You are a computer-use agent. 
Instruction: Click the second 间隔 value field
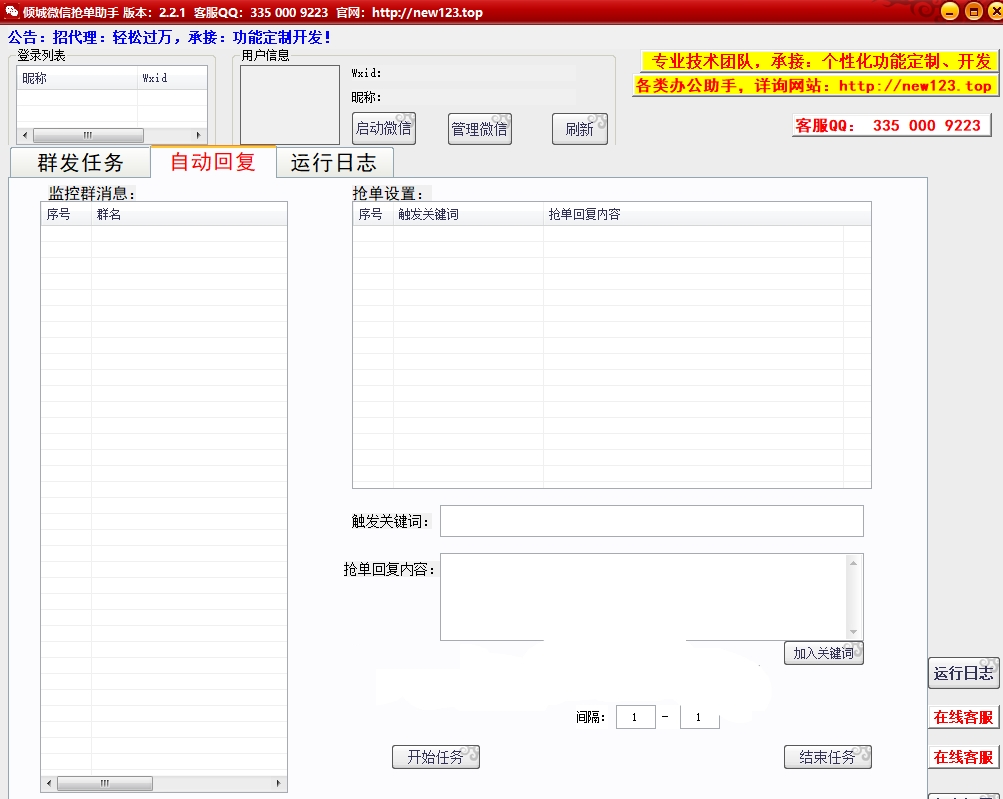pos(700,717)
